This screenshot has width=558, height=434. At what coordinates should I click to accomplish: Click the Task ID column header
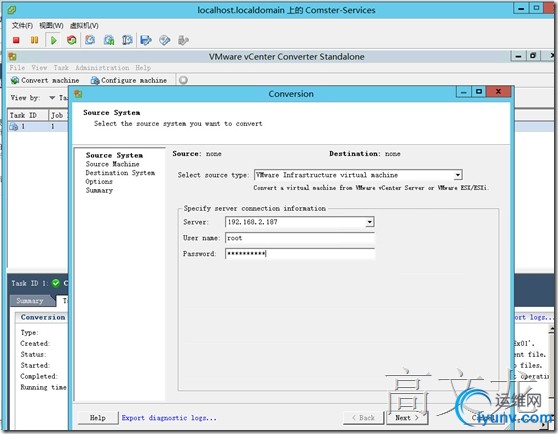28,115
